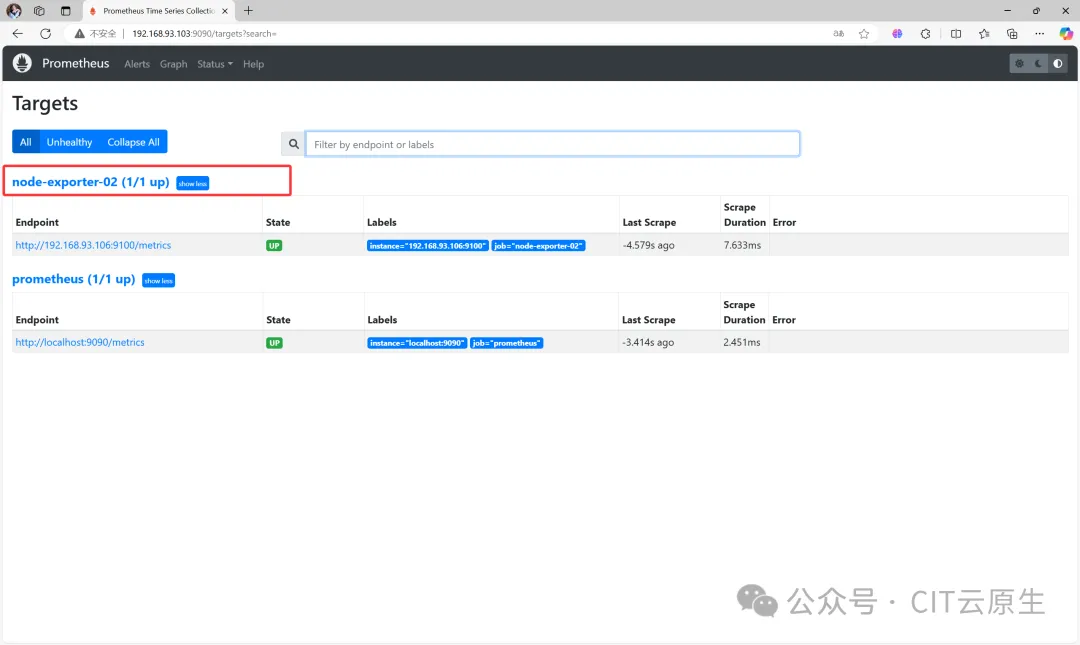Click the browser profile avatar icon

click(14, 11)
